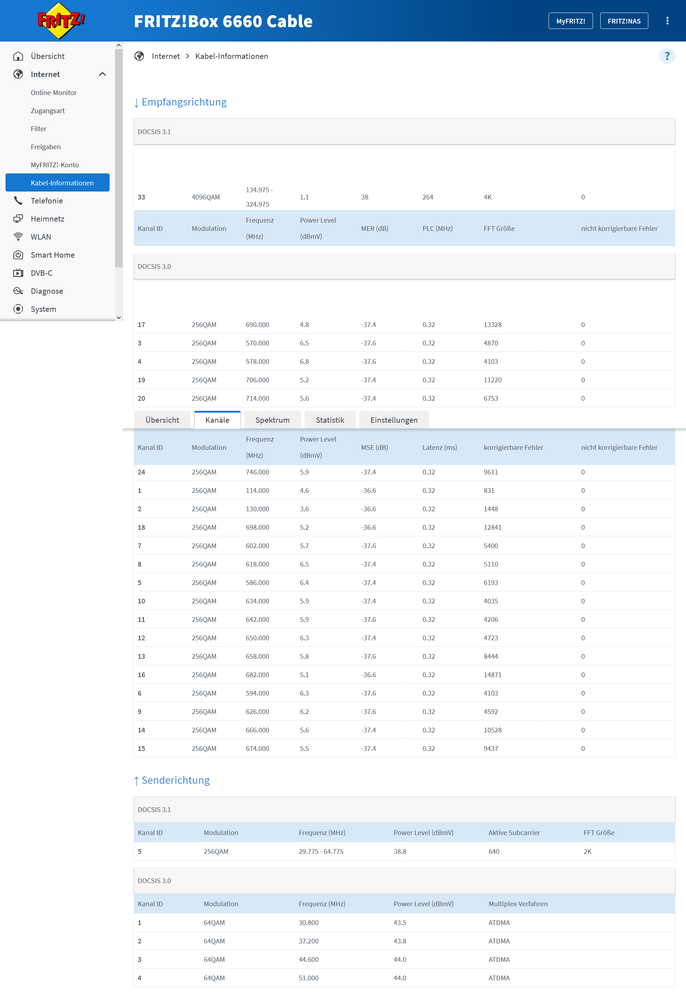The height and width of the screenshot is (998, 686).
Task: Click correctable errors value 10528
Action: pyautogui.click(x=491, y=730)
